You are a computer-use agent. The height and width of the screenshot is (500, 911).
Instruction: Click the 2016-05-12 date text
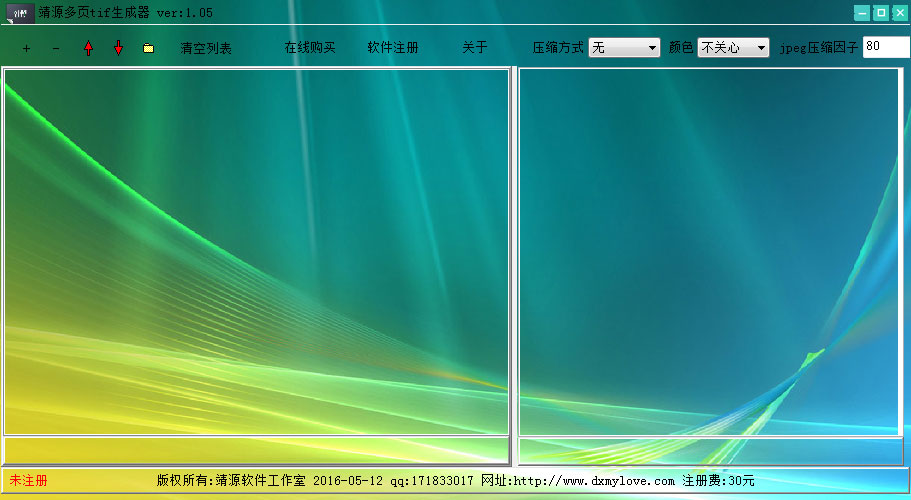pos(348,481)
